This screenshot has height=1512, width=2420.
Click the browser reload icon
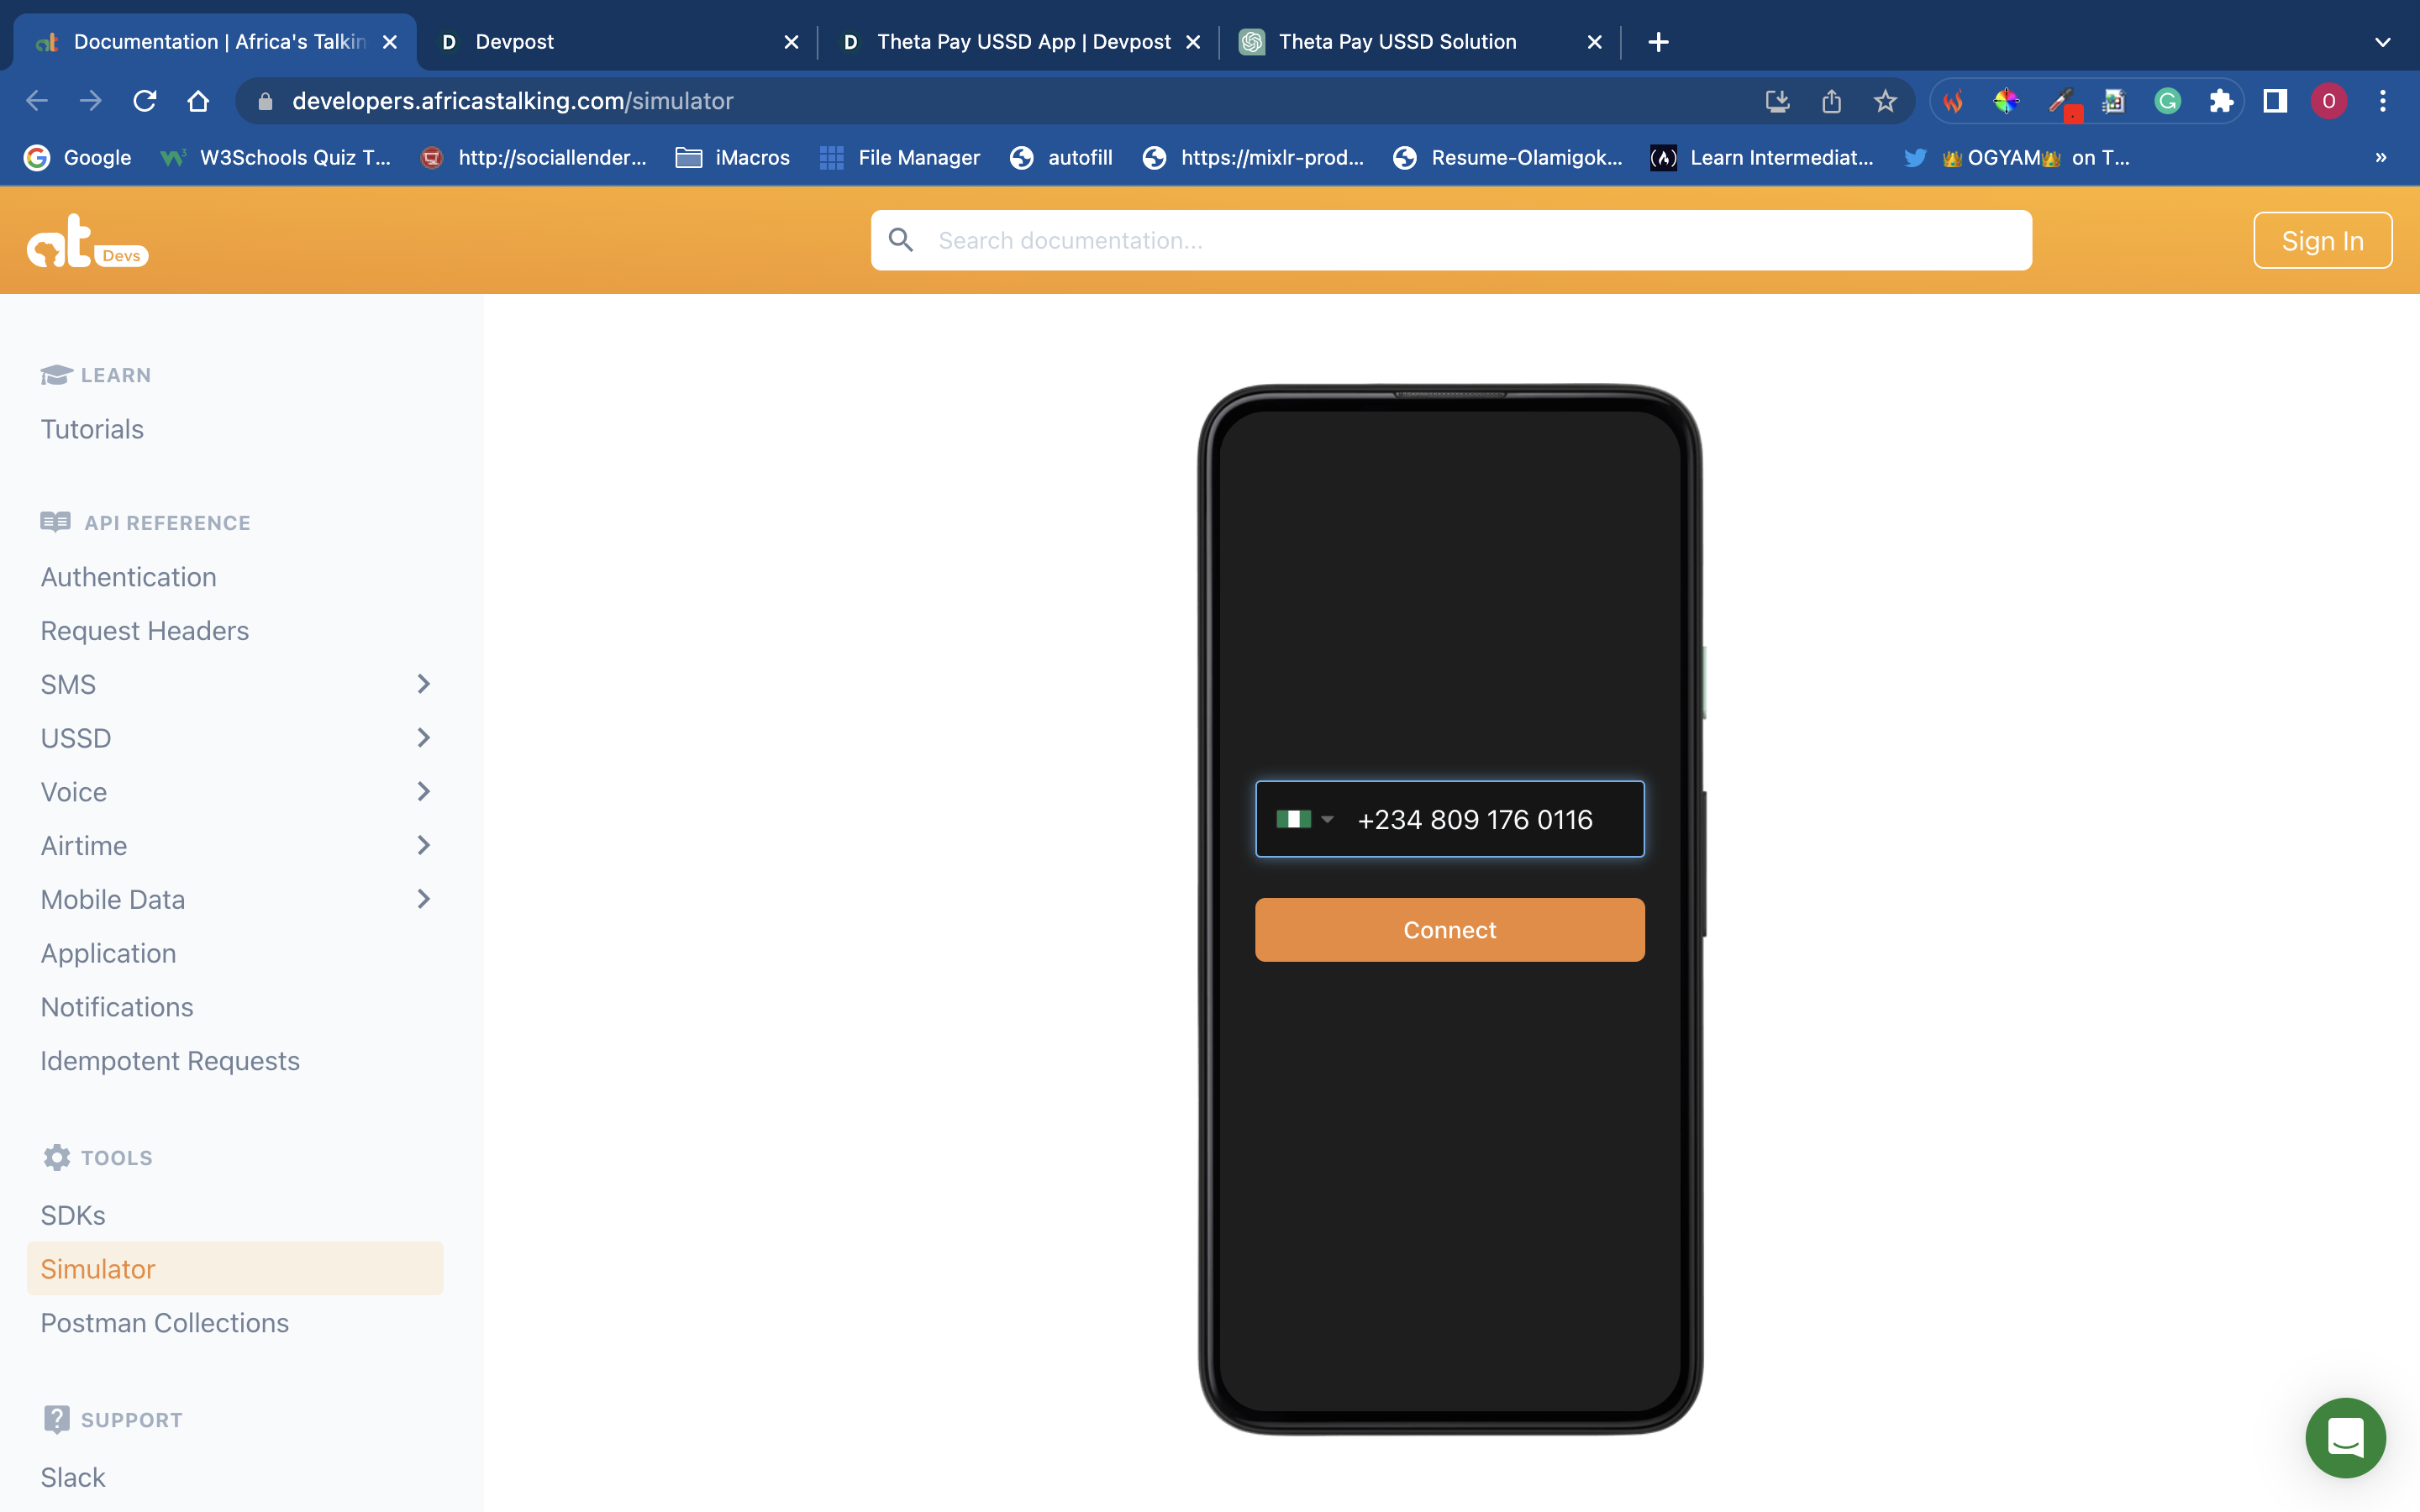pyautogui.click(x=145, y=101)
